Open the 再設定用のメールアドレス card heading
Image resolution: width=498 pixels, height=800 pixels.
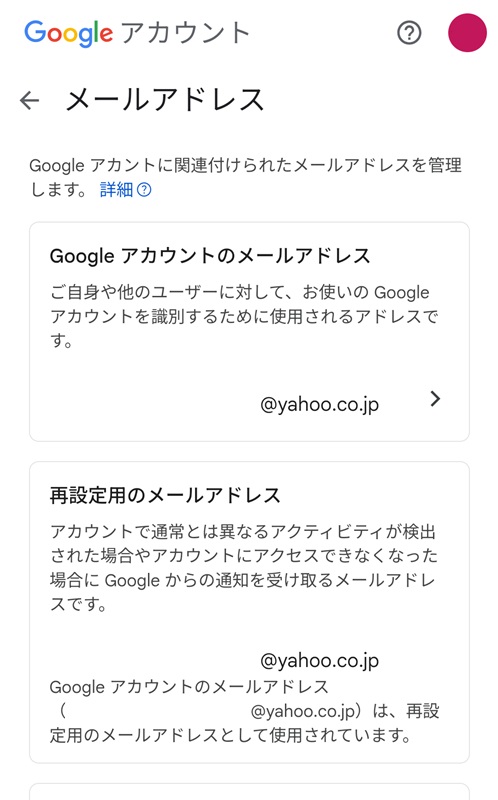(165, 495)
